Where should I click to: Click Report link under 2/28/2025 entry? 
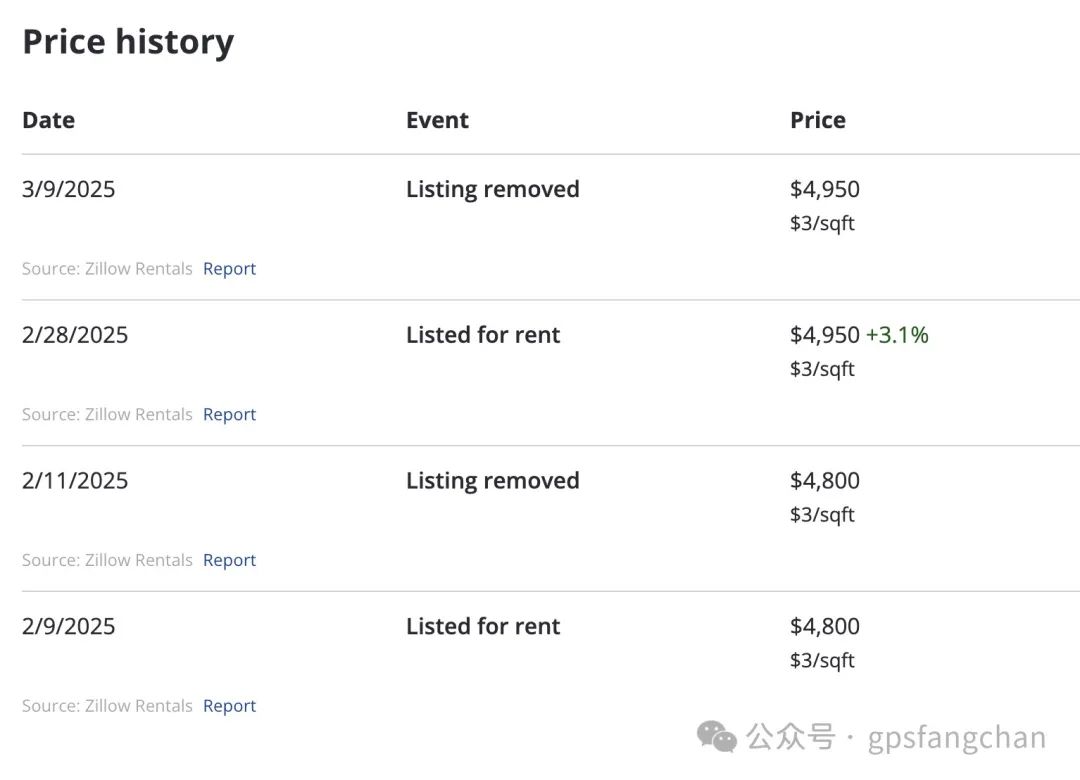229,414
